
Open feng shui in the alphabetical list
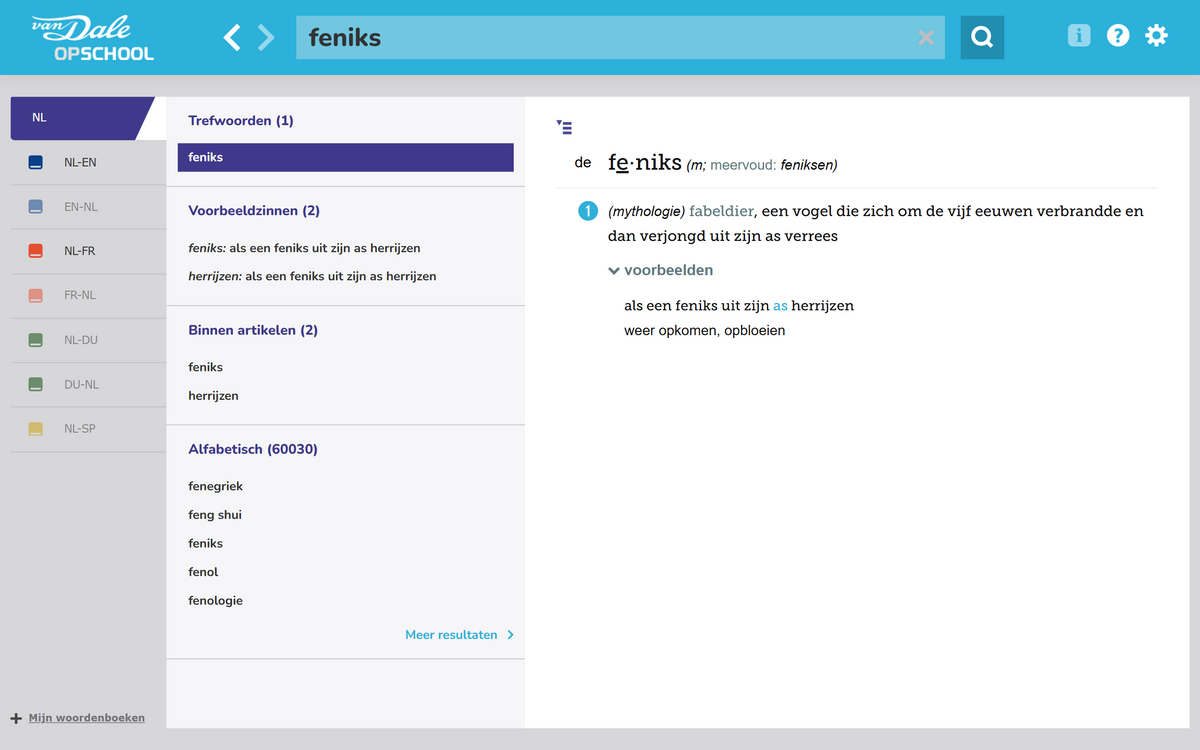click(x=215, y=515)
